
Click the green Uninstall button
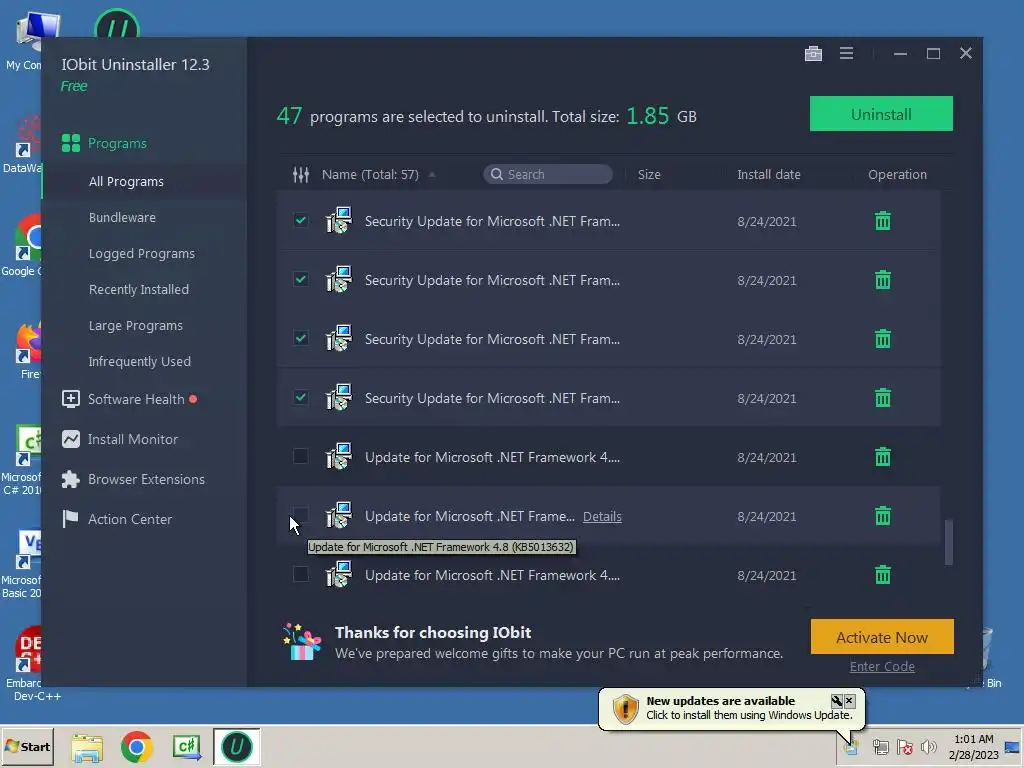(x=881, y=114)
